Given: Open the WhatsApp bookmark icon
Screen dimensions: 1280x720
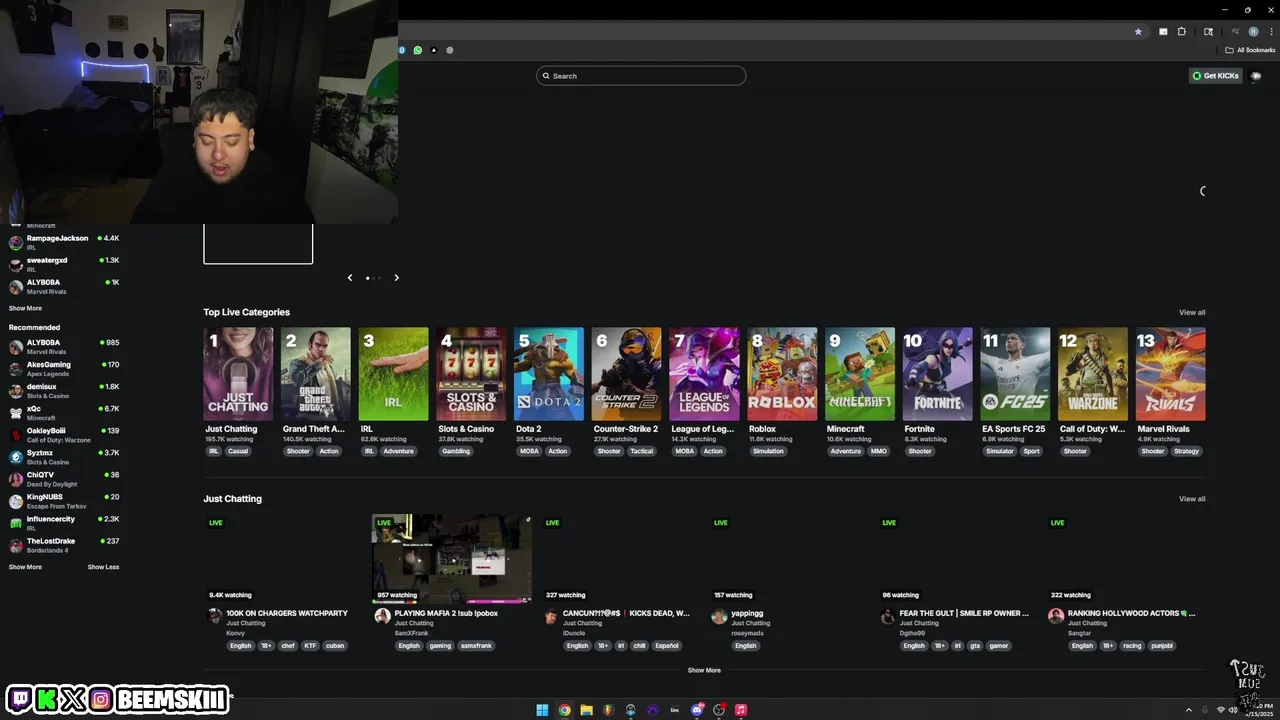Looking at the screenshot, I should point(418,50).
